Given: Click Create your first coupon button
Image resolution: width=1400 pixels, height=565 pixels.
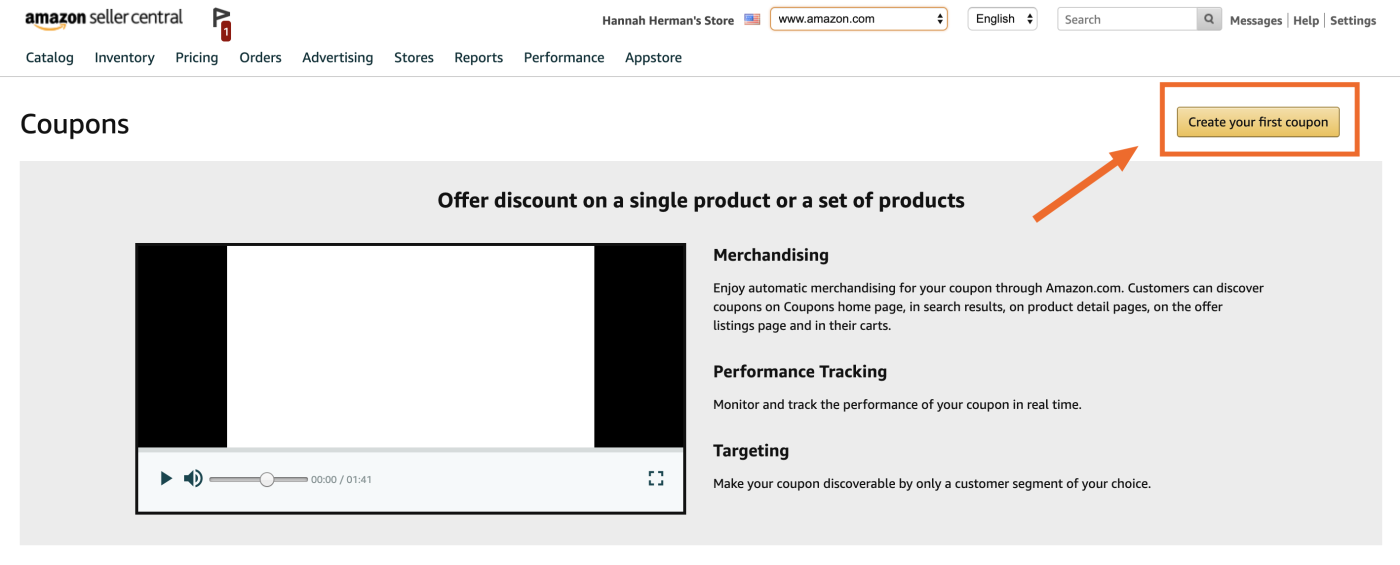Looking at the screenshot, I should tap(1258, 122).
